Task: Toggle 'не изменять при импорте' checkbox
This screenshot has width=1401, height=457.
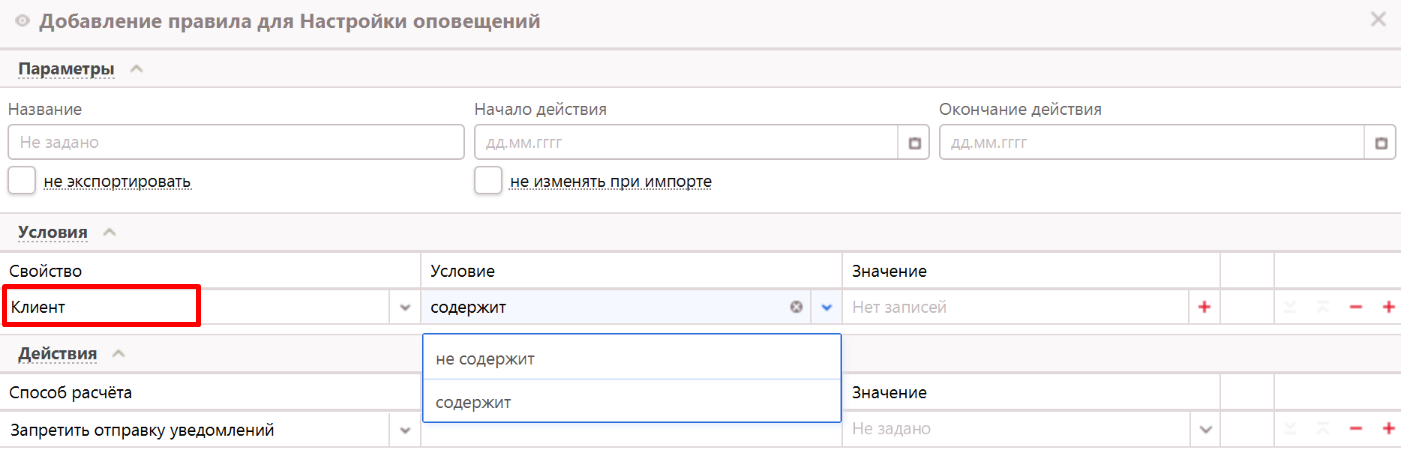Action: click(x=488, y=181)
